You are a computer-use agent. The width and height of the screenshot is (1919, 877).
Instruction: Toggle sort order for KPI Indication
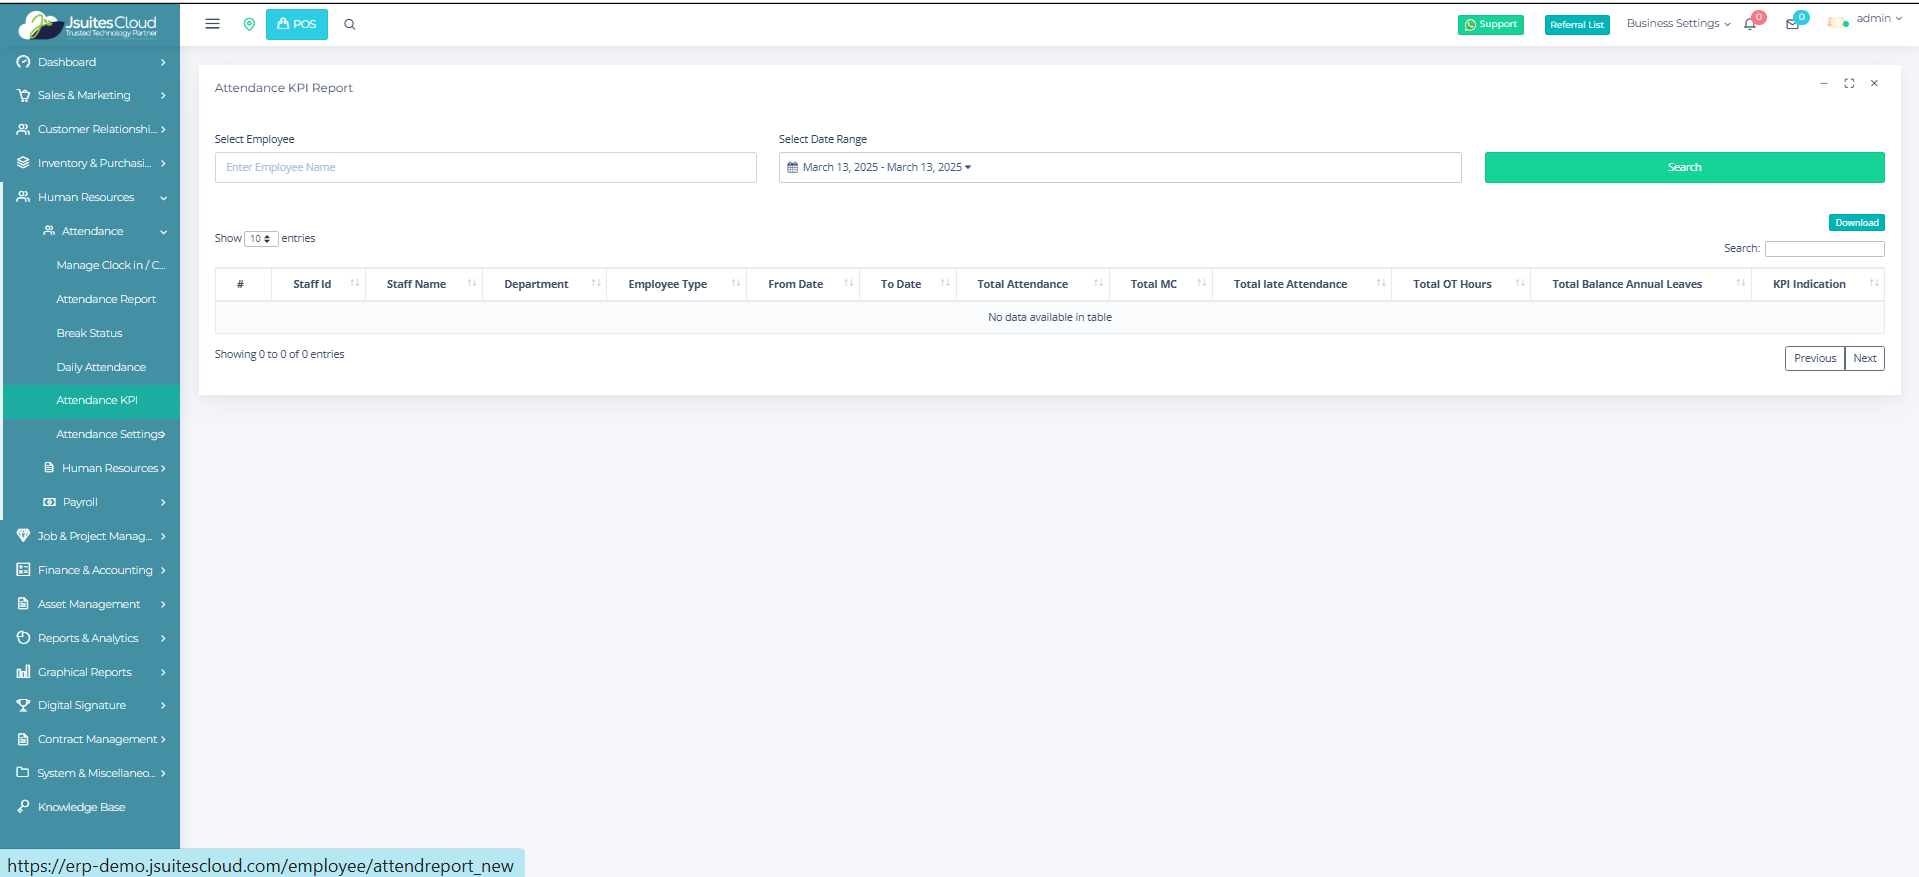click(1809, 284)
